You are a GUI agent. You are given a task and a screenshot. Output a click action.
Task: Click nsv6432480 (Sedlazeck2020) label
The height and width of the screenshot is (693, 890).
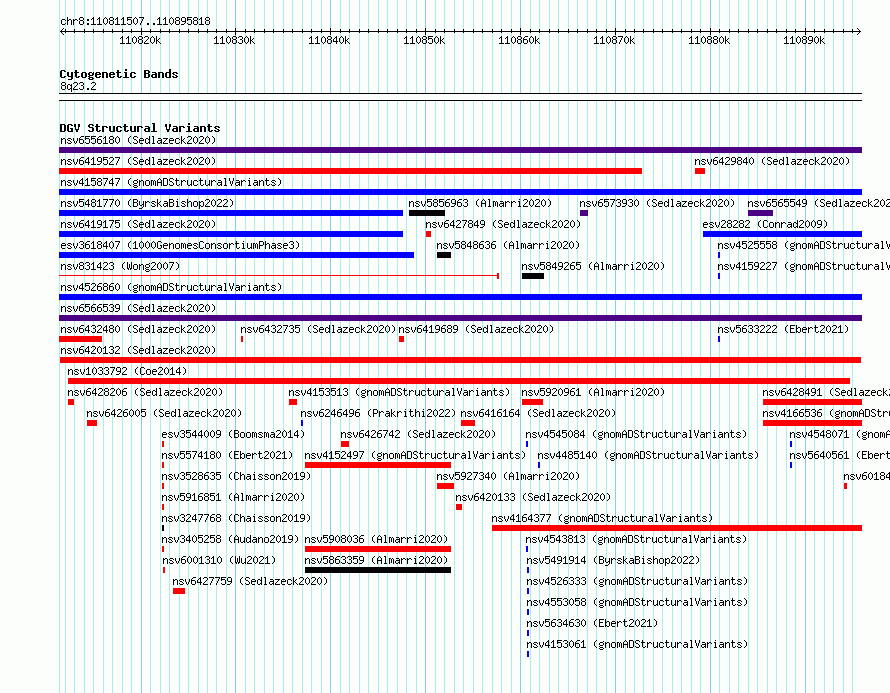[x=138, y=329]
